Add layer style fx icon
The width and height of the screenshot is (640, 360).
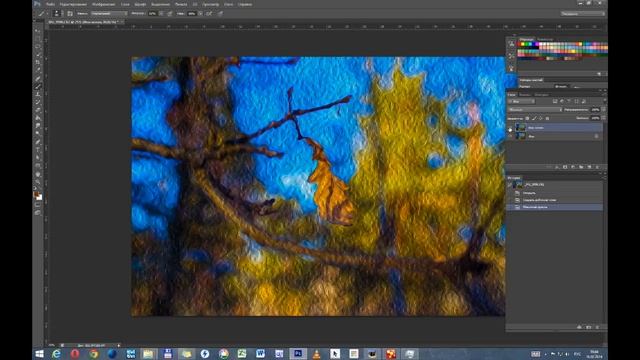557,167
